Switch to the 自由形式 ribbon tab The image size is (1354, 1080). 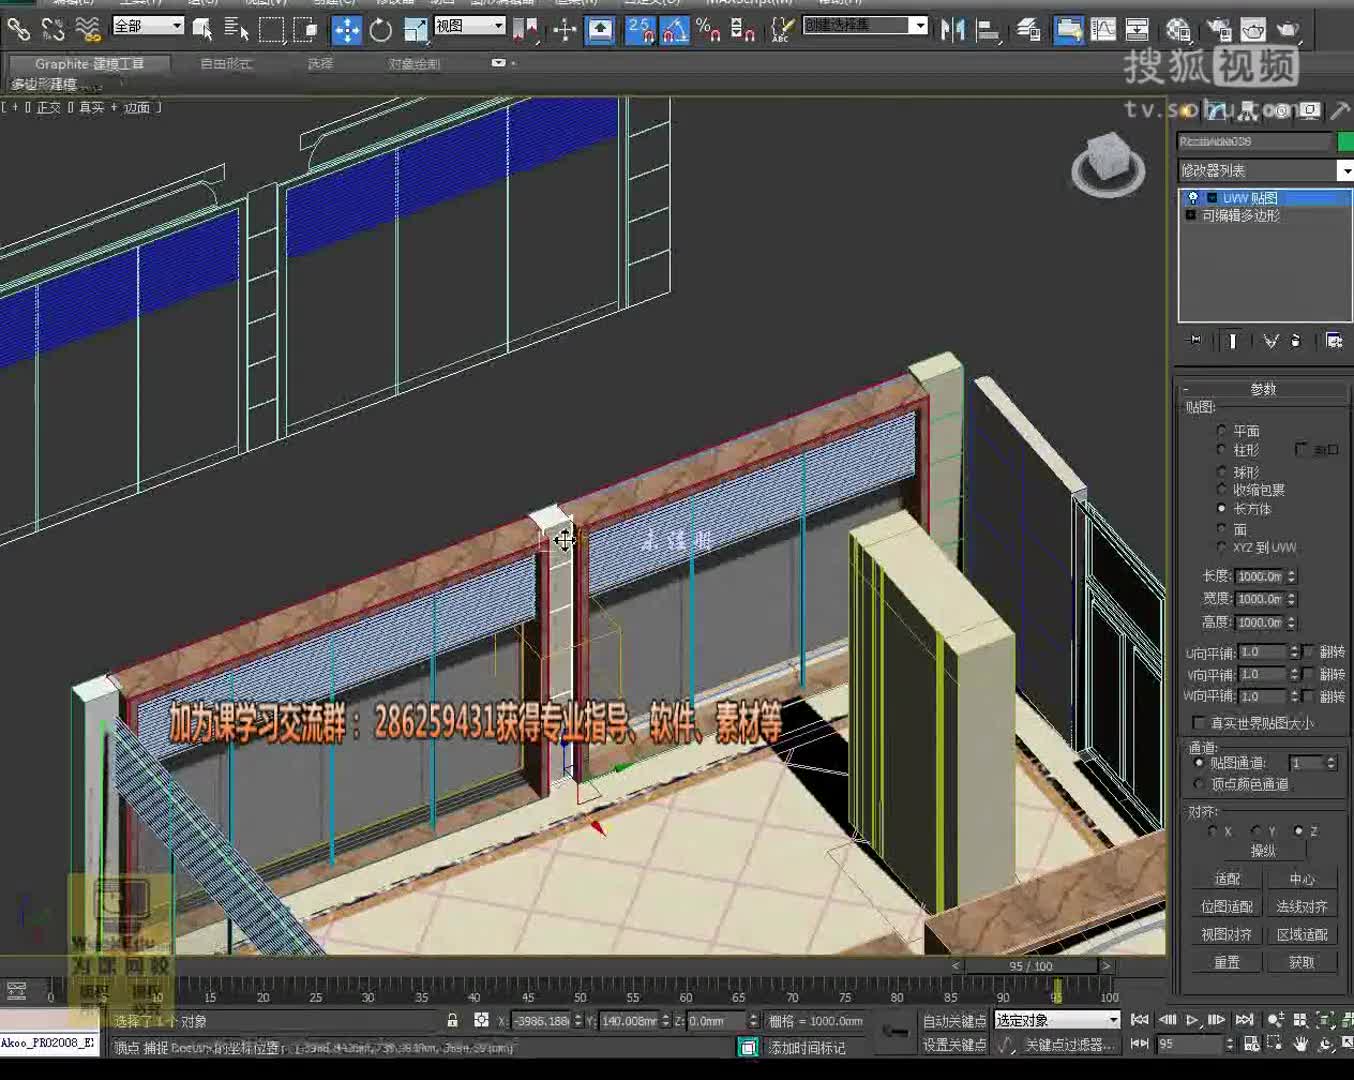pos(225,64)
